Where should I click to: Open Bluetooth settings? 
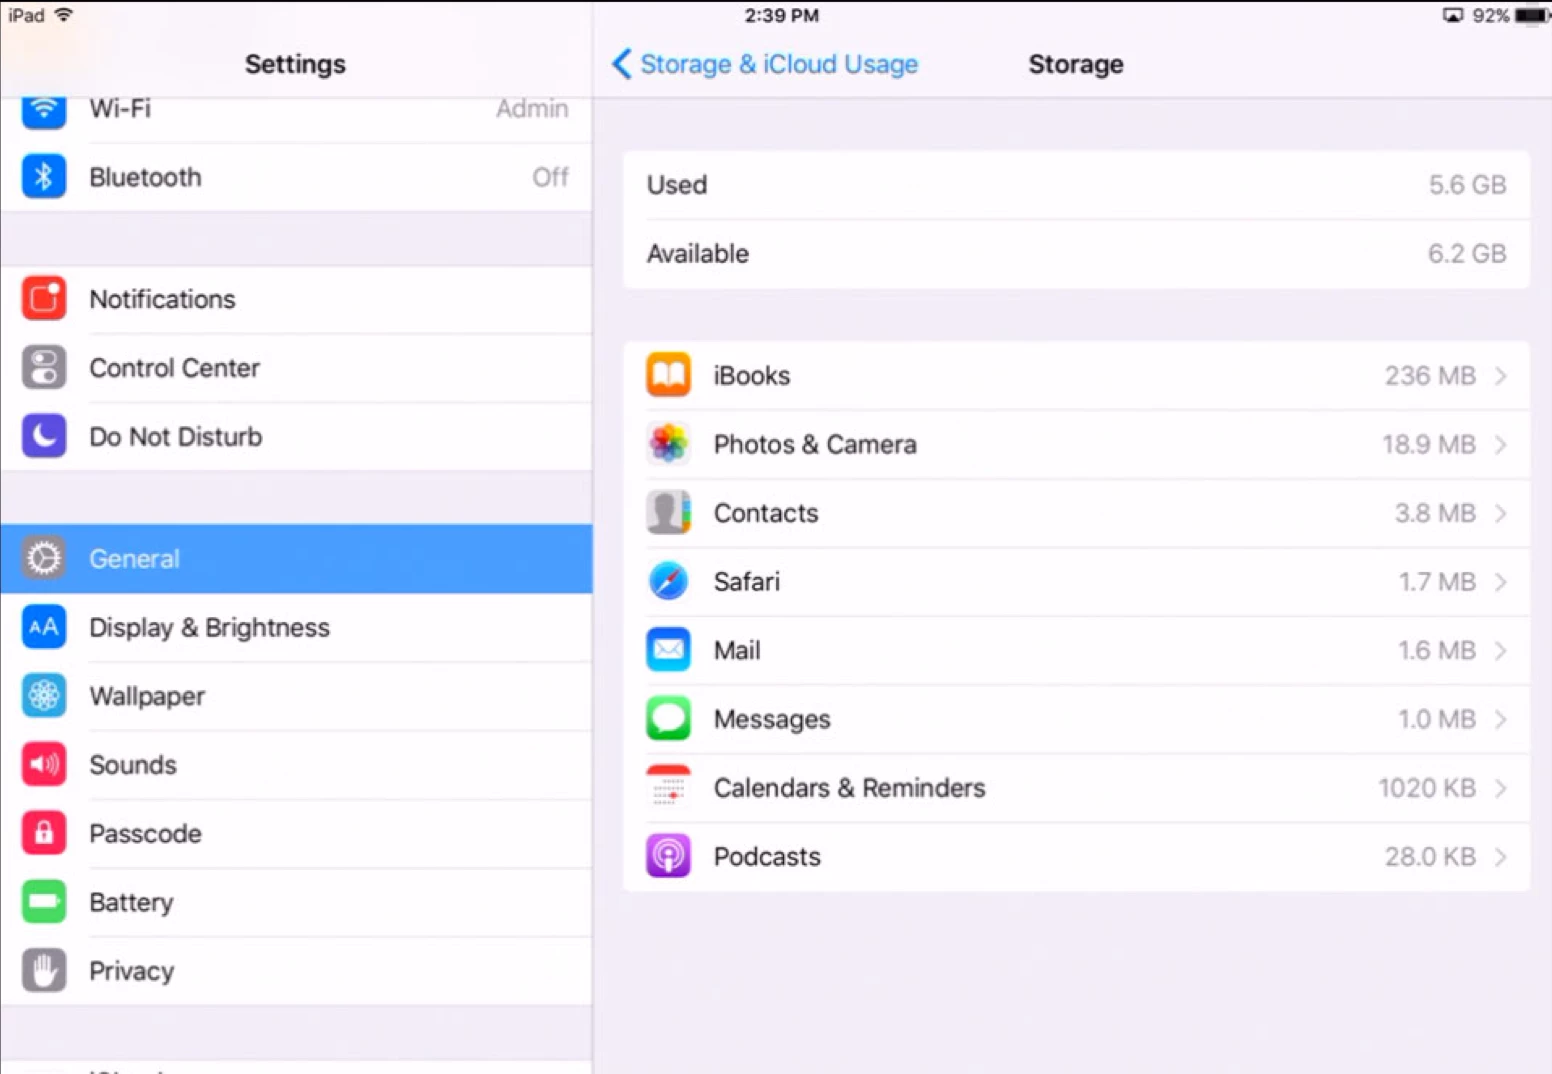click(296, 177)
